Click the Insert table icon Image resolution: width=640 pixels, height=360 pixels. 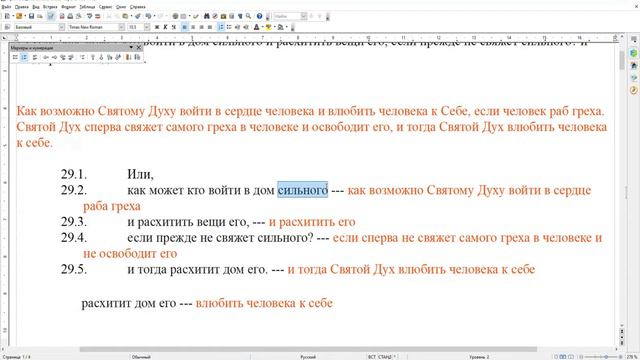pos(183,16)
